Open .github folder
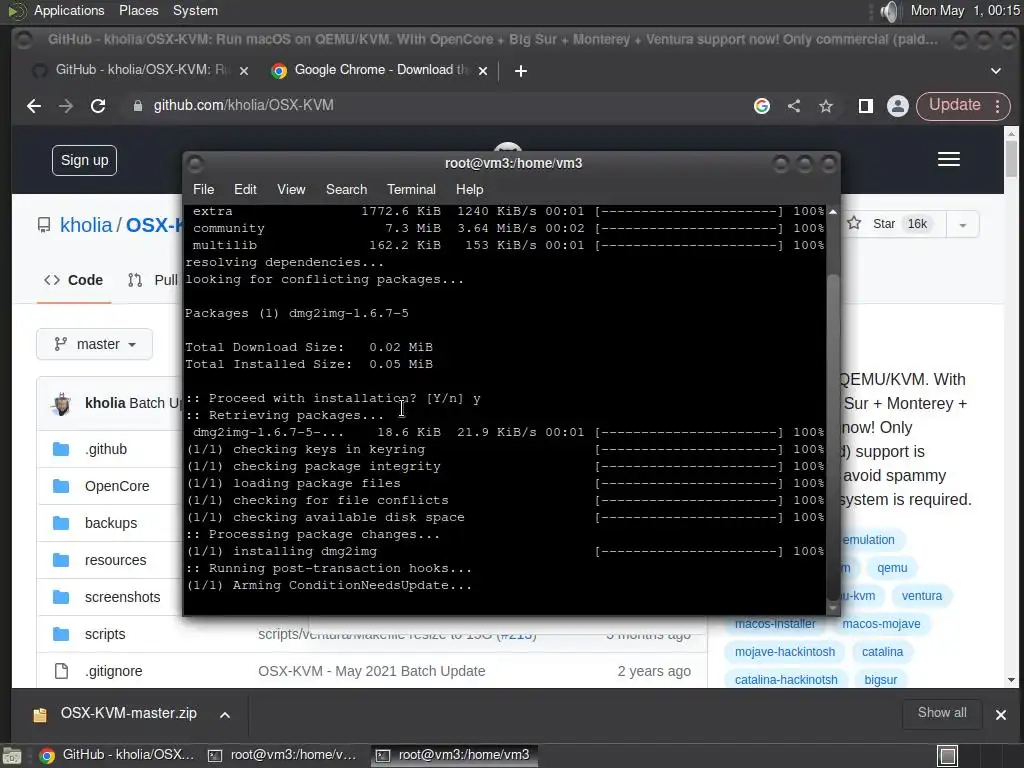This screenshot has width=1024, height=768. 106,449
